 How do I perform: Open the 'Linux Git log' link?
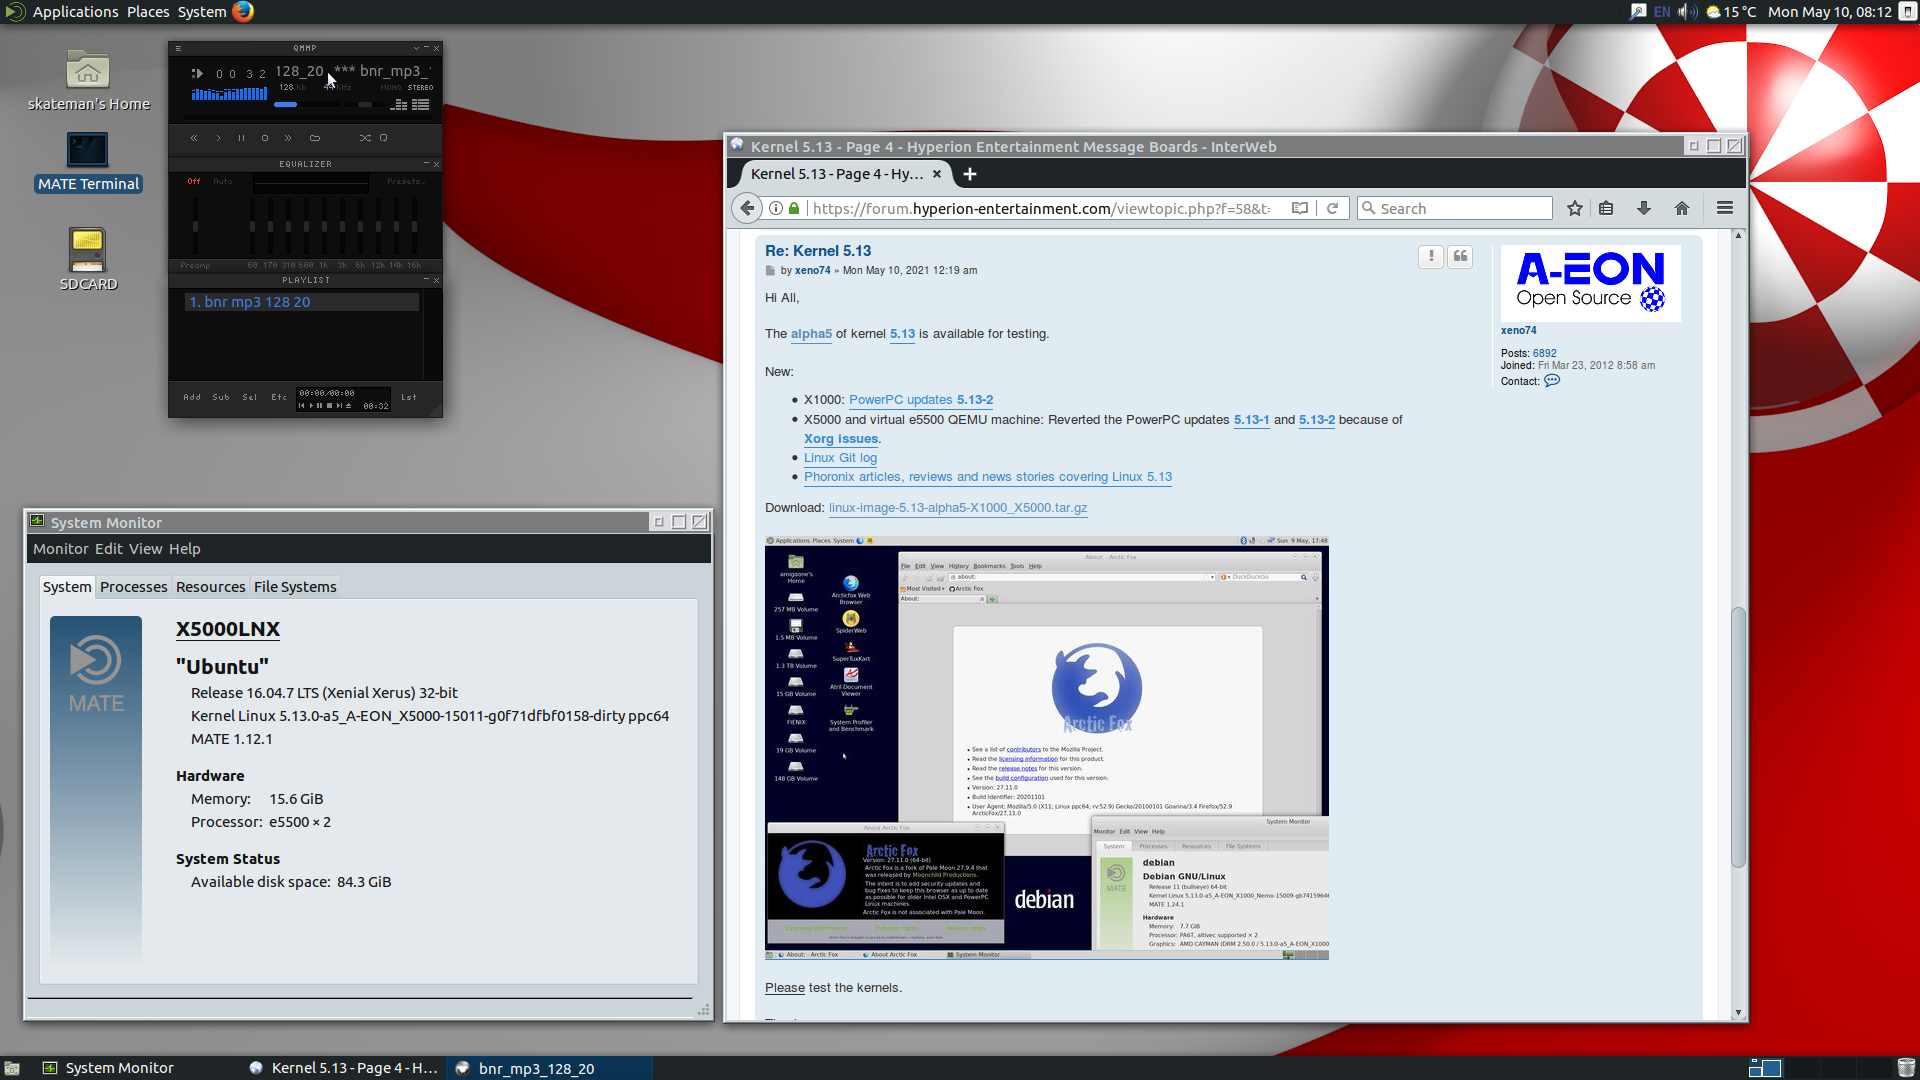pyautogui.click(x=840, y=458)
